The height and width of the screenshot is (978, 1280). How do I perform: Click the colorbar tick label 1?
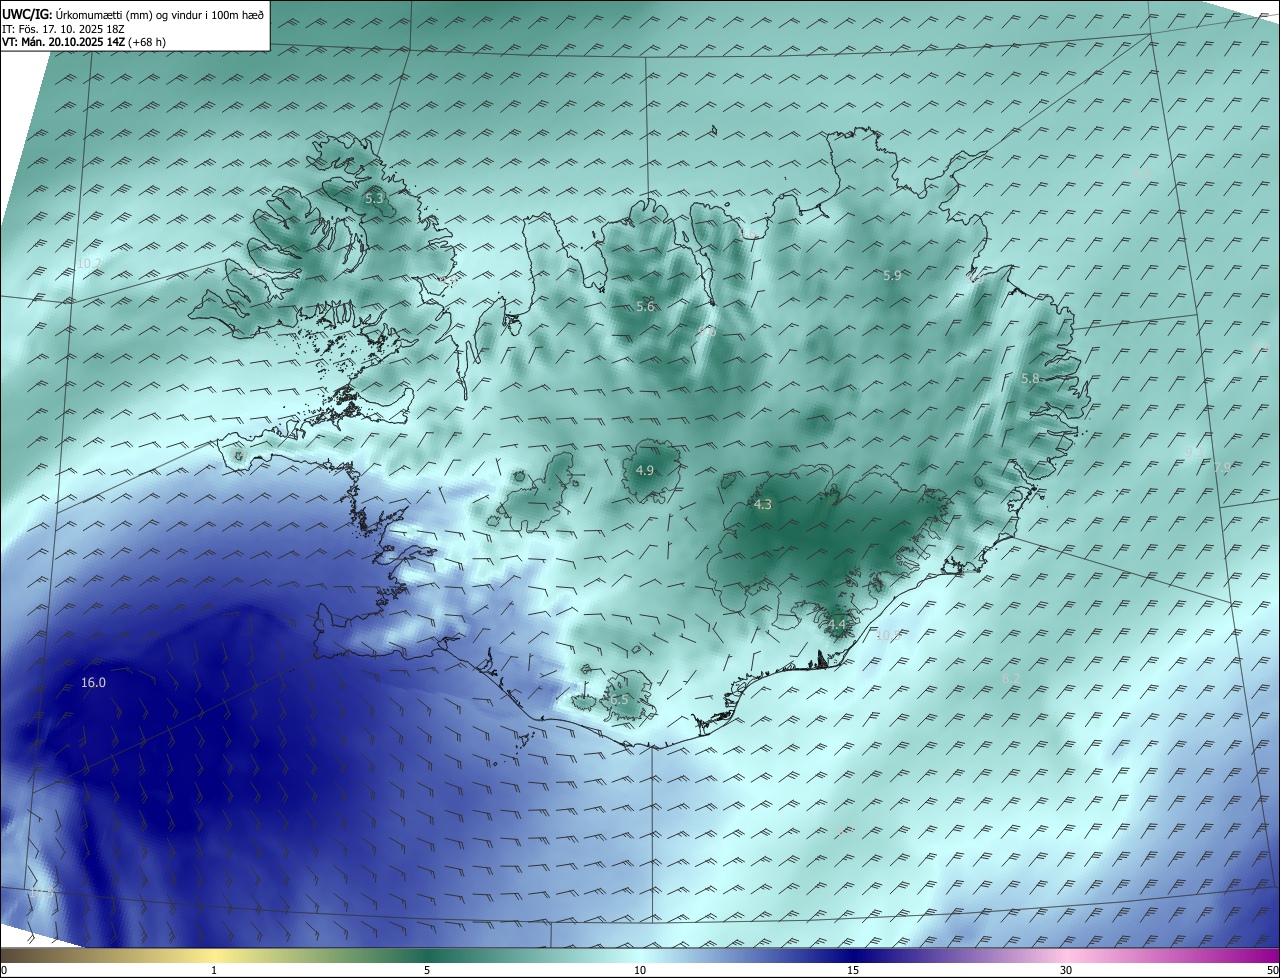tap(214, 970)
